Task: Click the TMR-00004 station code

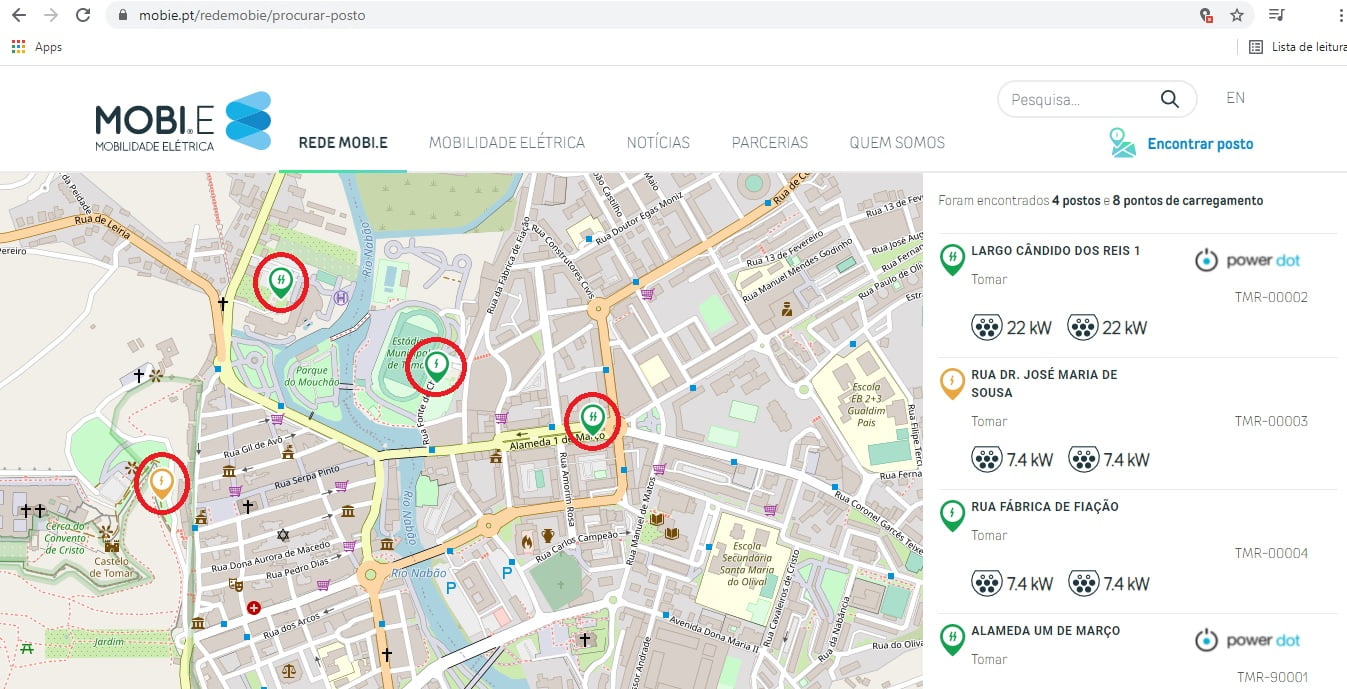Action: coord(1271,553)
